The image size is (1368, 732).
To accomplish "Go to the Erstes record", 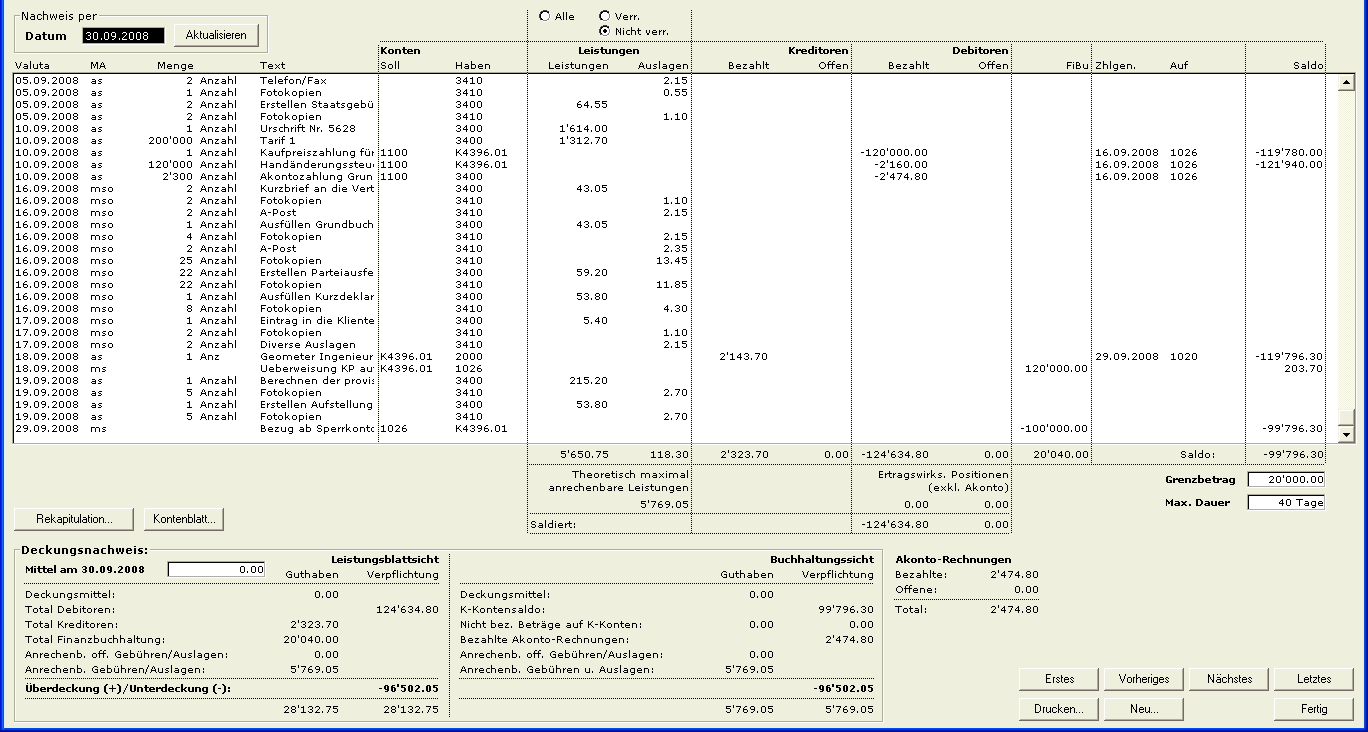I will click(x=1059, y=679).
